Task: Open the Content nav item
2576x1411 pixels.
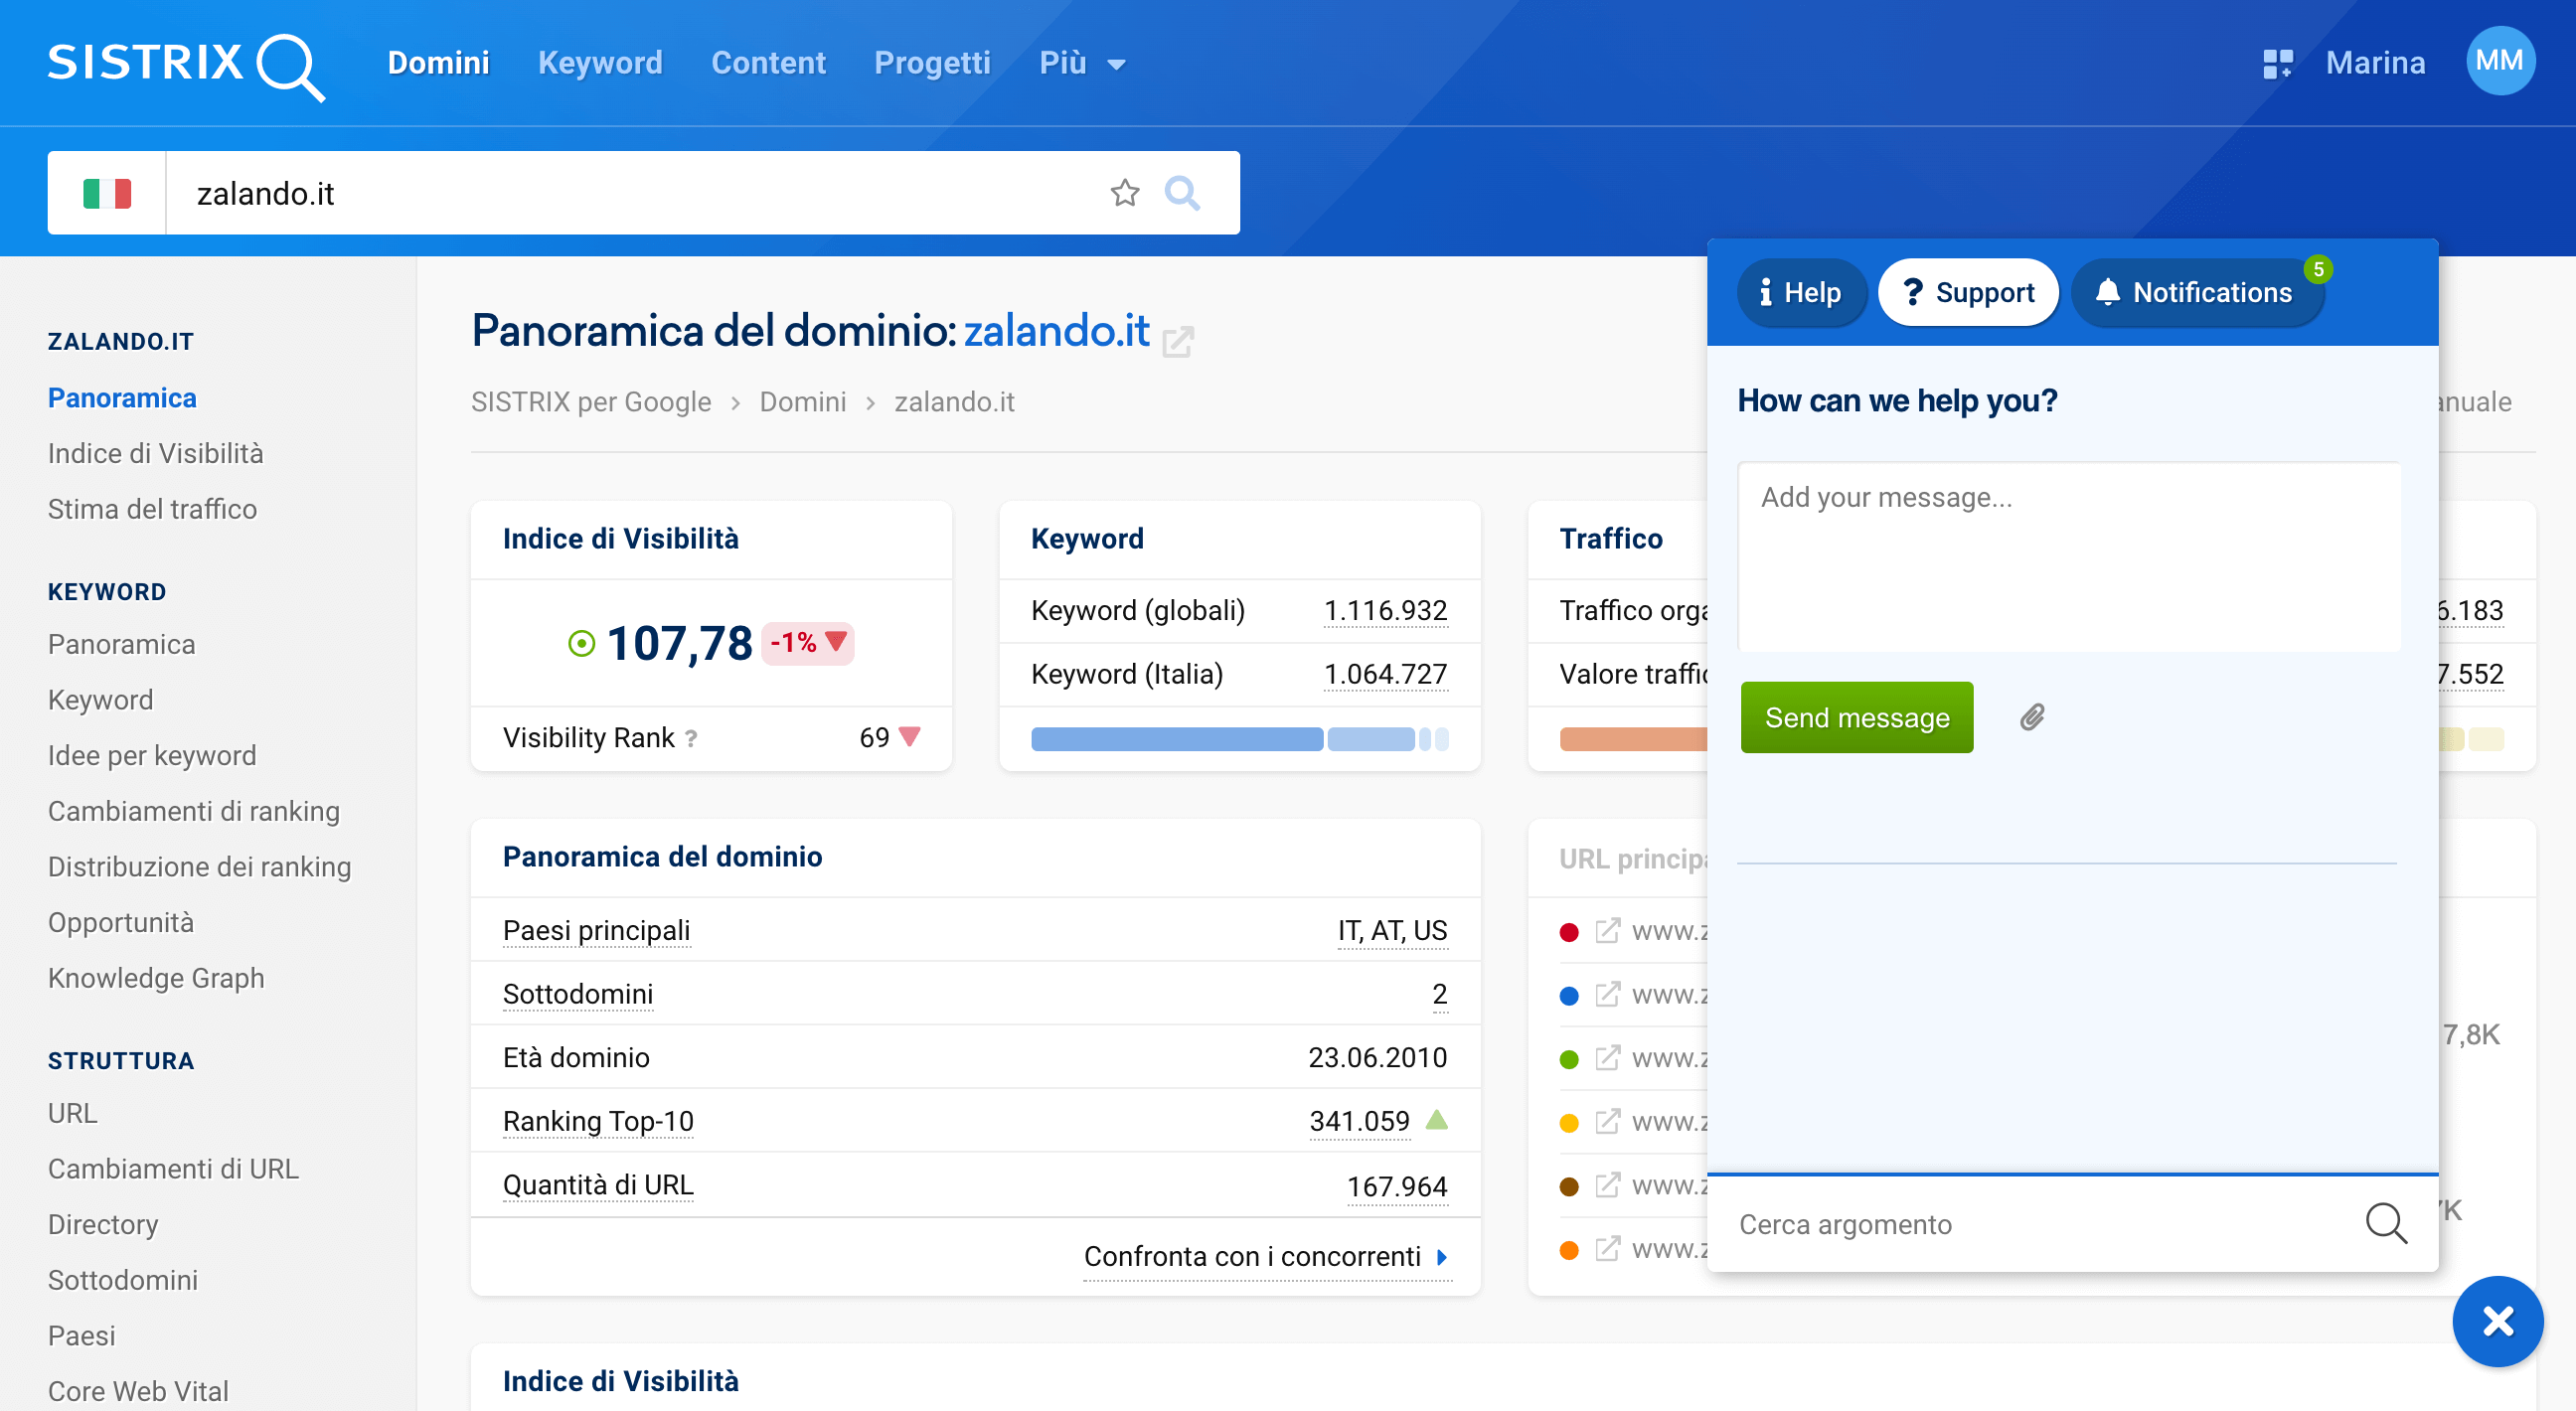Action: click(x=768, y=63)
